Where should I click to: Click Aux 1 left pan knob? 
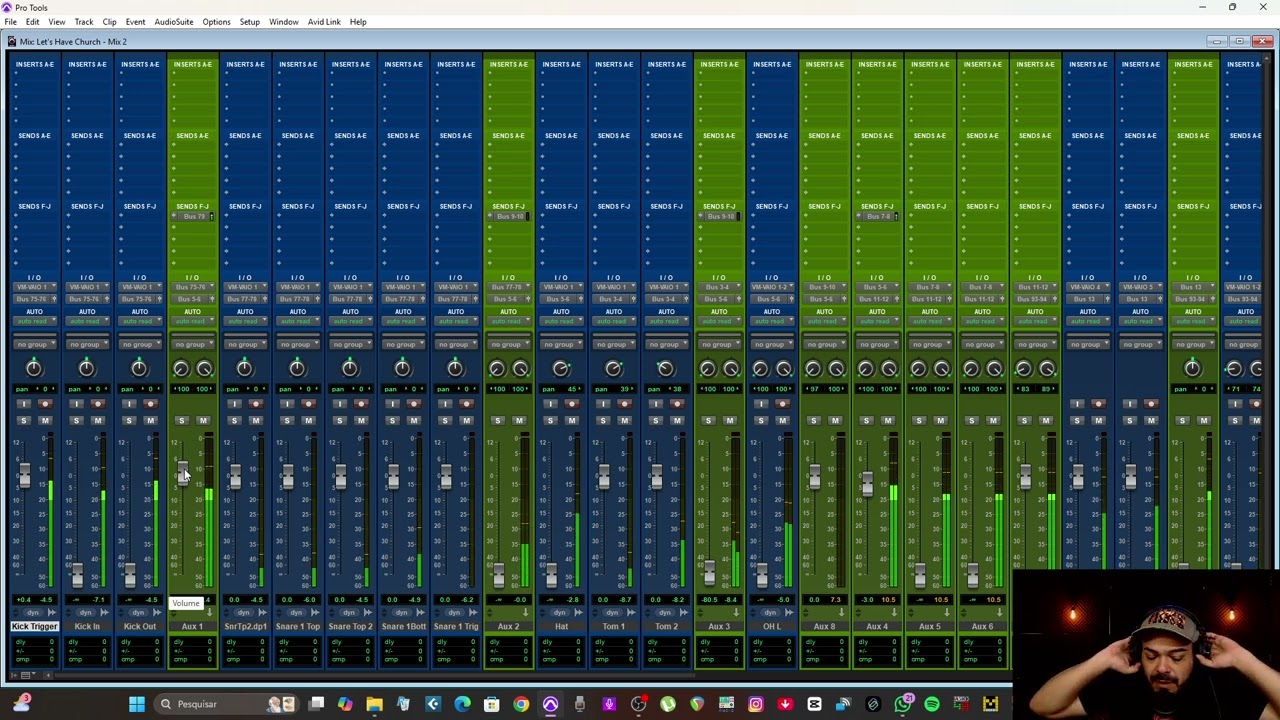click(x=181, y=369)
